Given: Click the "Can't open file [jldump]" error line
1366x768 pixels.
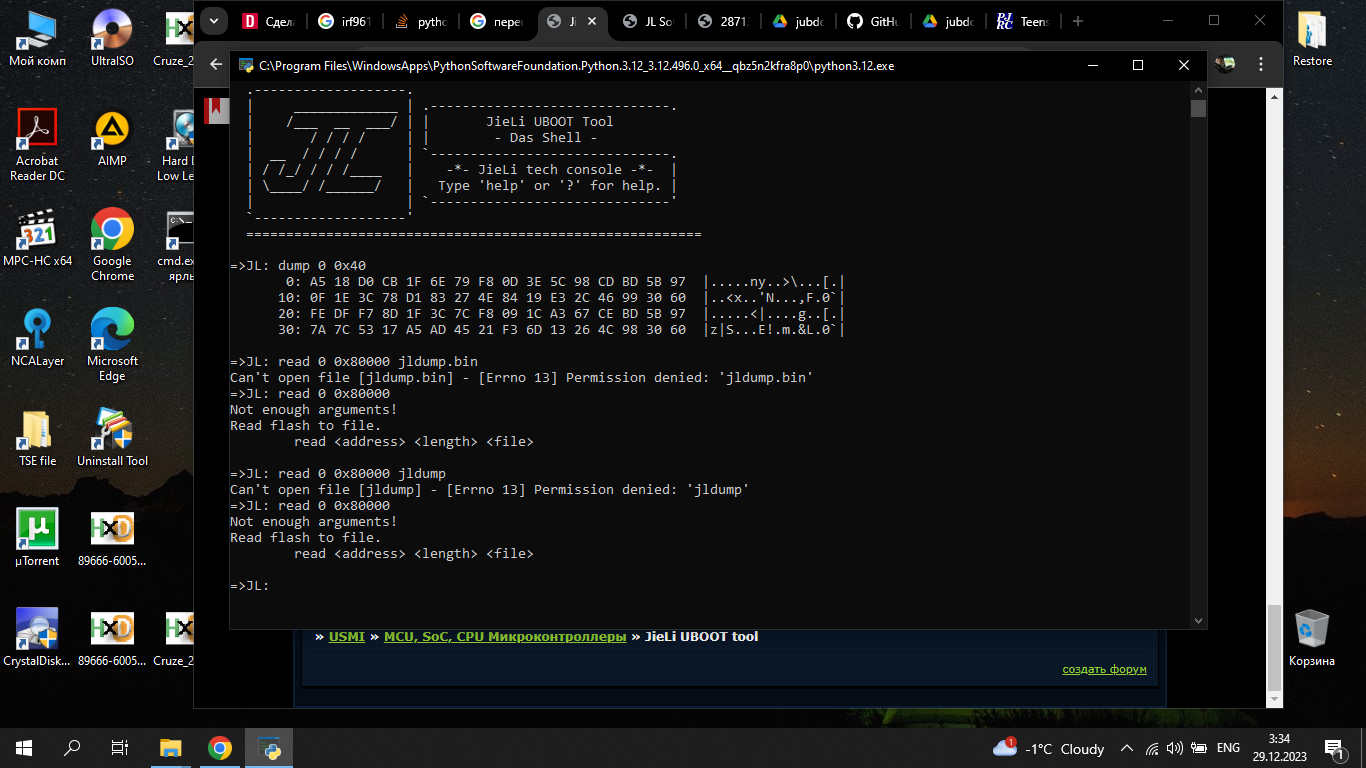Looking at the screenshot, I should click(490, 489).
